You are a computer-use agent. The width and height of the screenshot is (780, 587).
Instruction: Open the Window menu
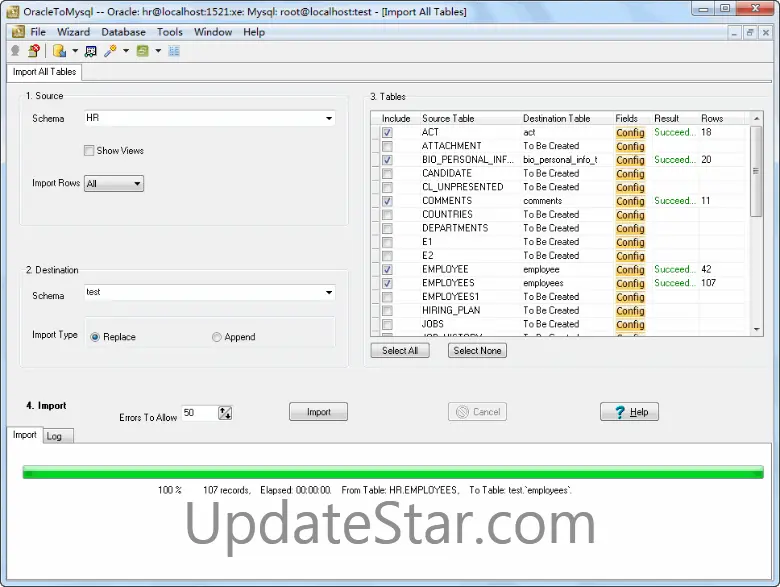pos(213,32)
